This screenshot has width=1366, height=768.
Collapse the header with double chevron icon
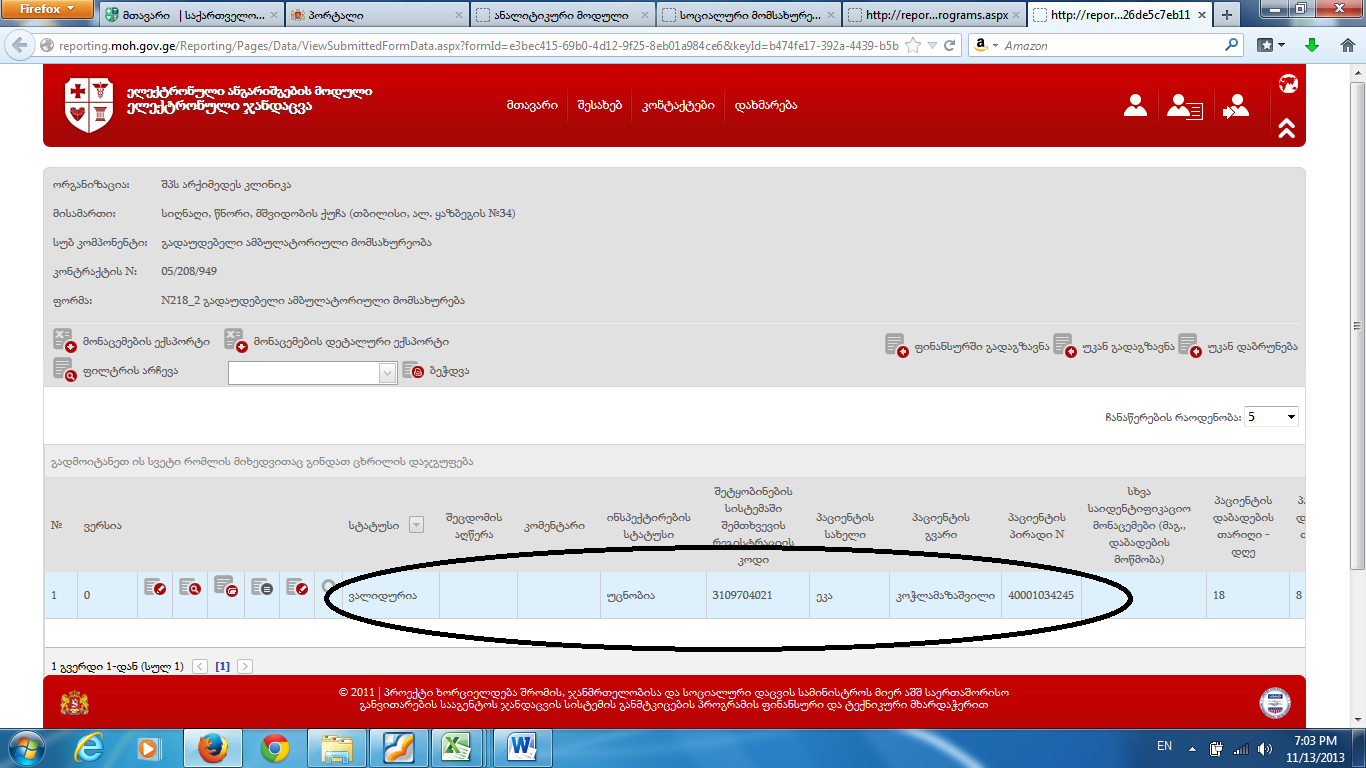[1286, 128]
